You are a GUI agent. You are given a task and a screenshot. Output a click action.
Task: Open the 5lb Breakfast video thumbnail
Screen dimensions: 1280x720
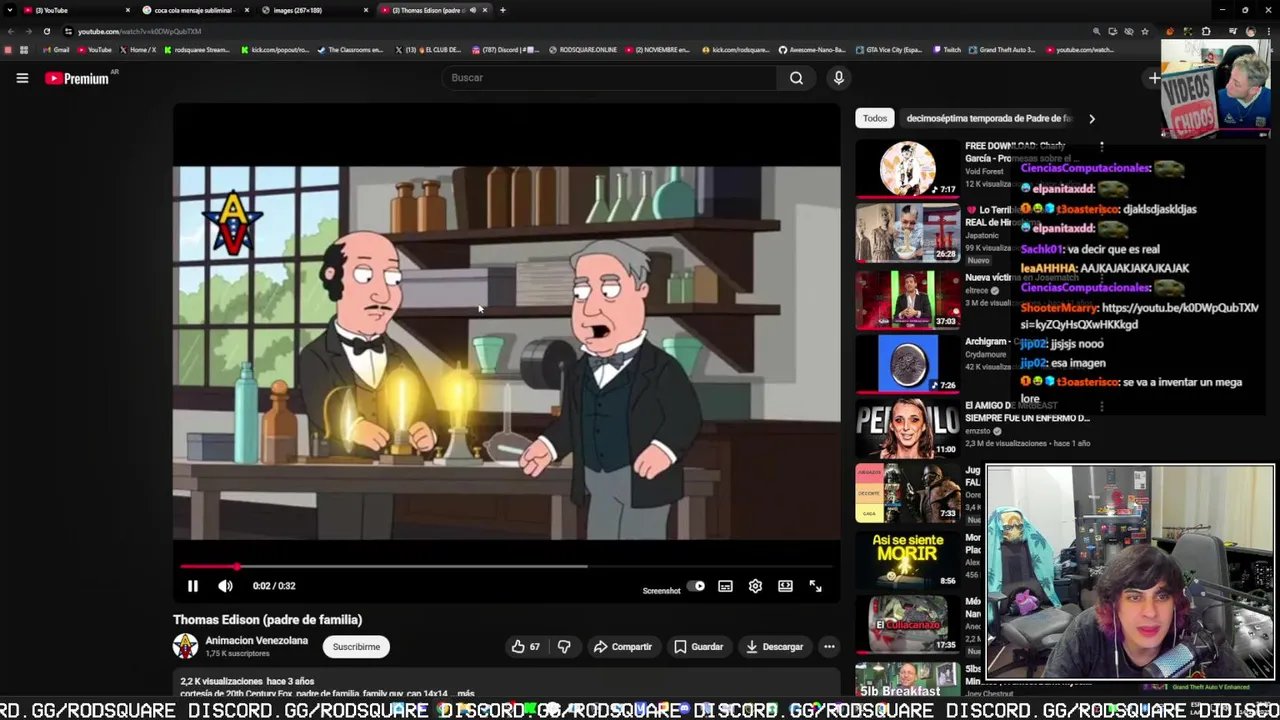coord(908,679)
